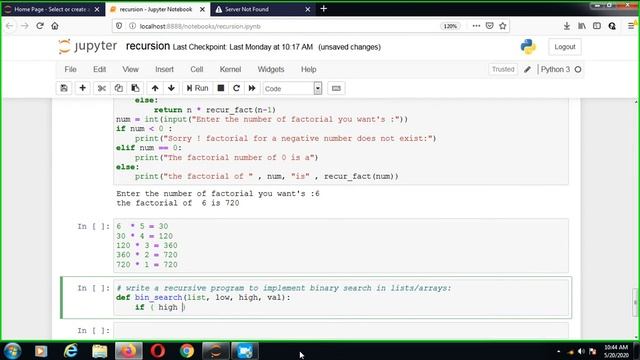The height and width of the screenshot is (360, 640).
Task: Interrupt the kernel with stop icon
Action: coord(221,88)
